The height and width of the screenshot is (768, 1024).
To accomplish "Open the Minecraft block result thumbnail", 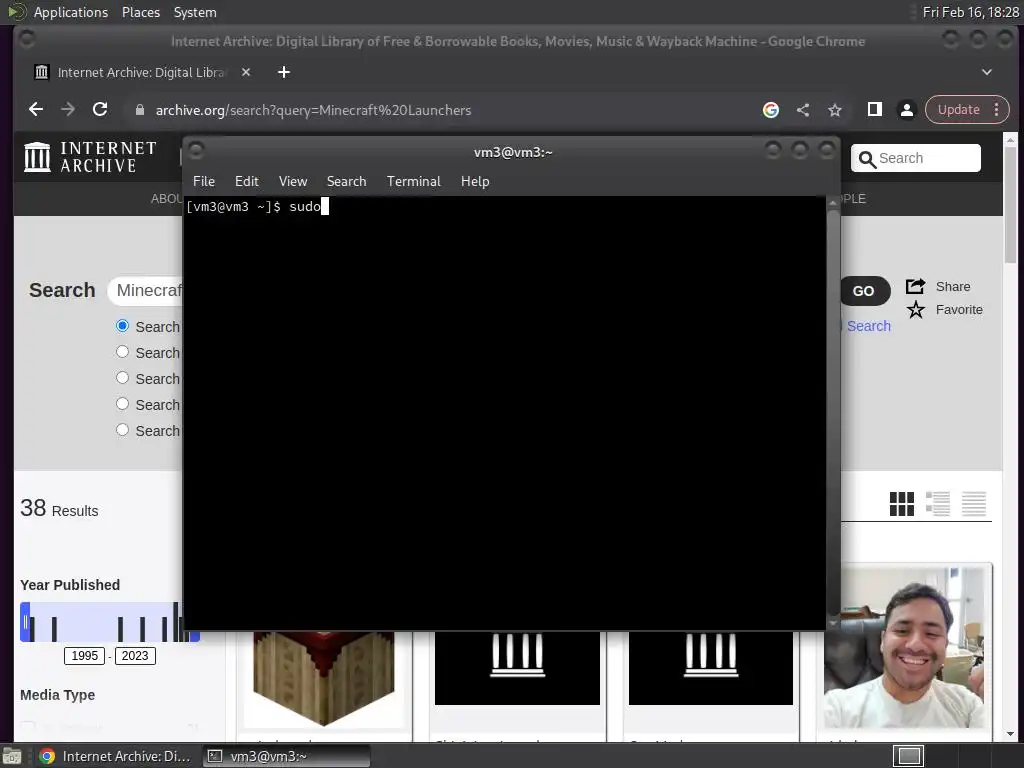I will (324, 678).
